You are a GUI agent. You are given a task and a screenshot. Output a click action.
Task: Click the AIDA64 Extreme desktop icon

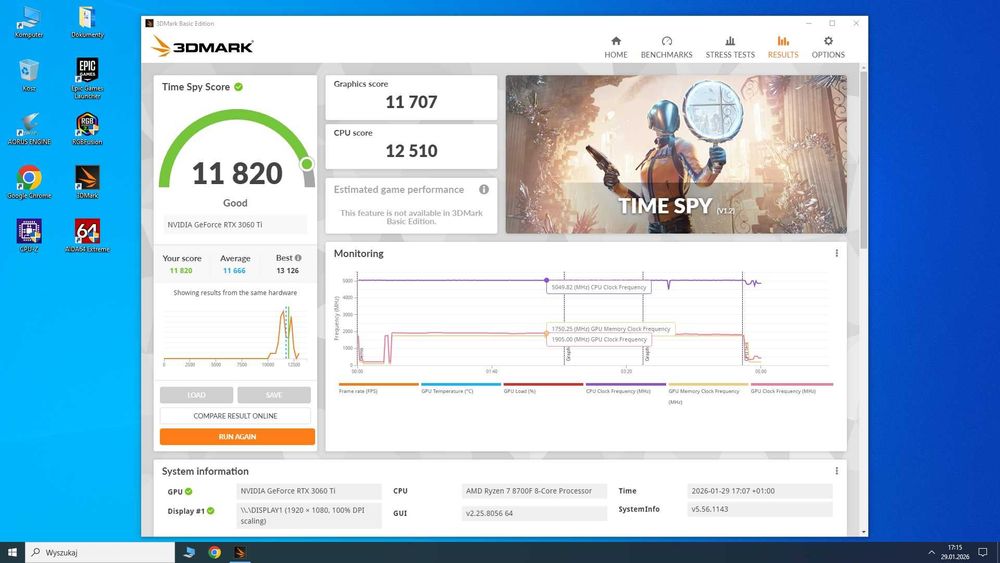click(87, 236)
